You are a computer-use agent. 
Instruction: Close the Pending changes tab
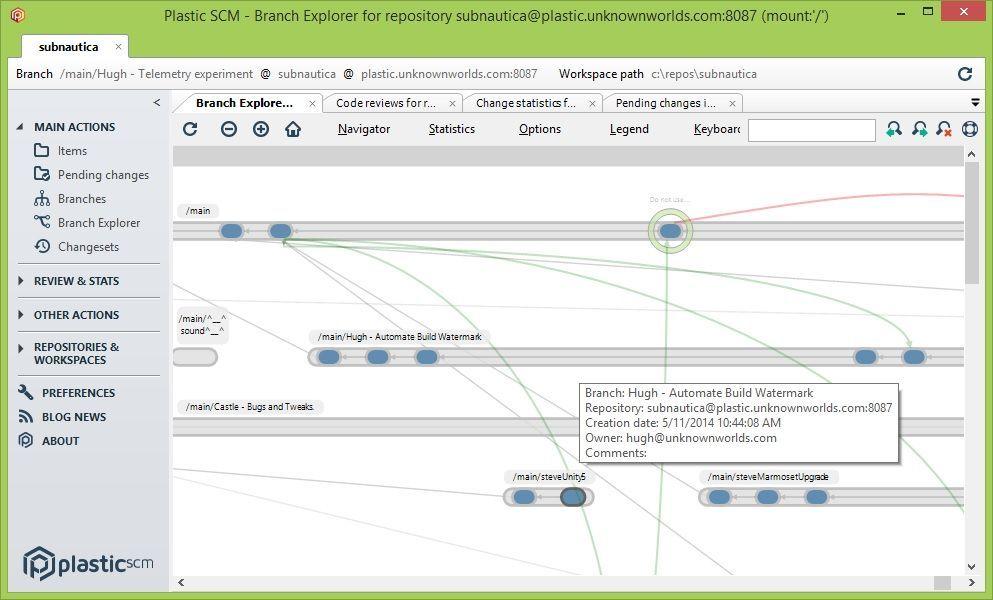(732, 103)
